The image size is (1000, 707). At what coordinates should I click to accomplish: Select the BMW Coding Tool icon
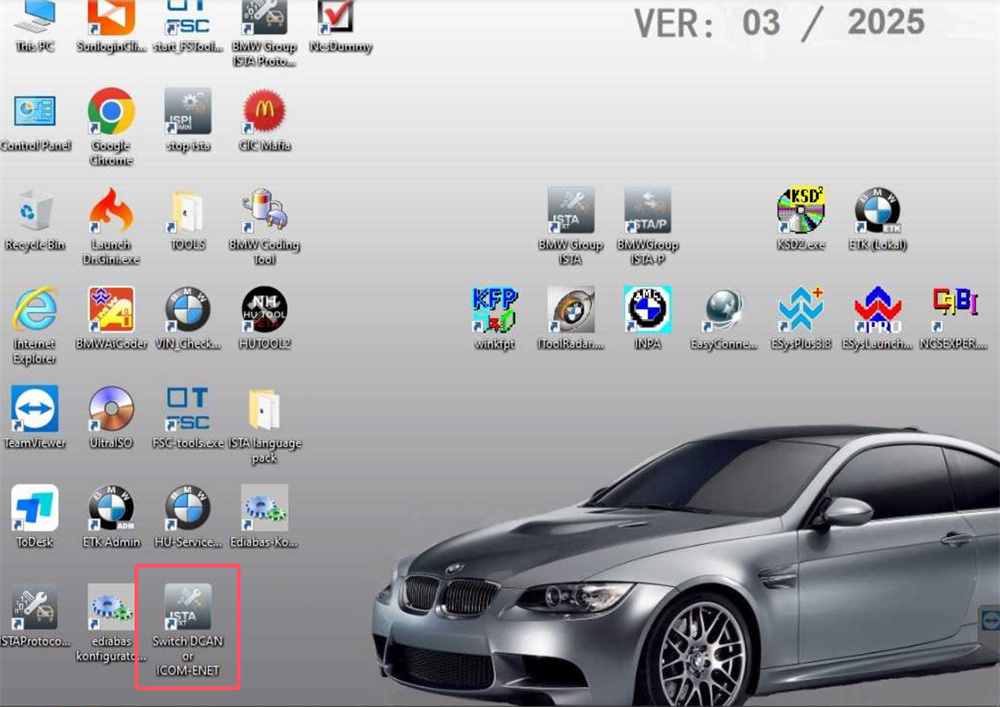click(264, 210)
